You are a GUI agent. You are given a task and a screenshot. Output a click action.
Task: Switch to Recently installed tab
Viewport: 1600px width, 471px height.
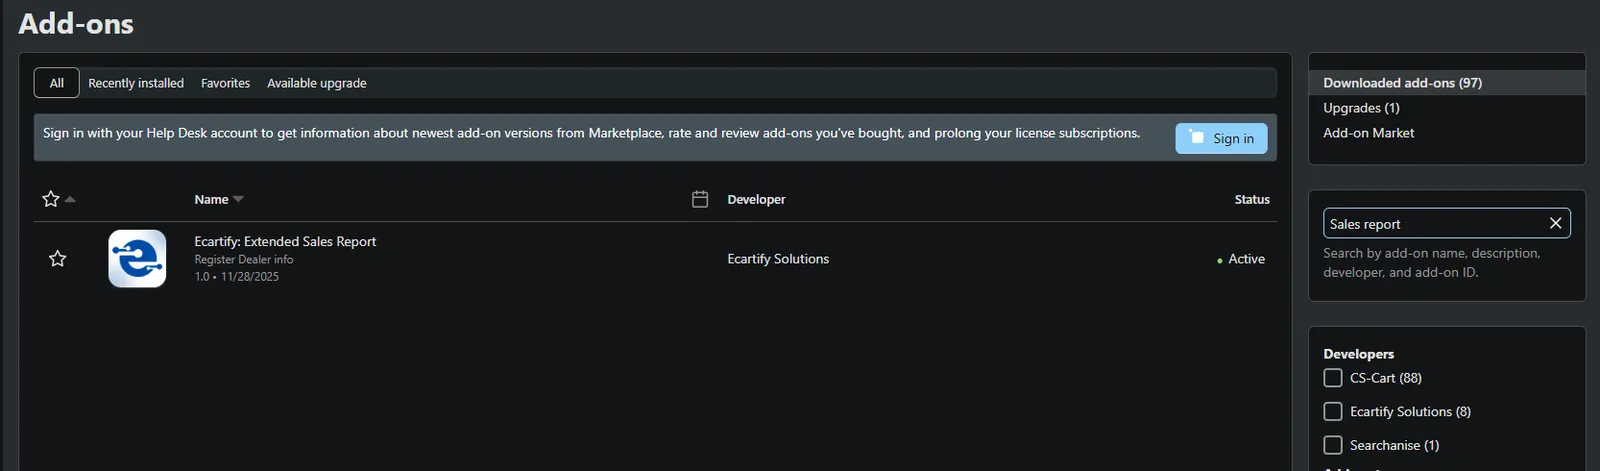coord(136,83)
